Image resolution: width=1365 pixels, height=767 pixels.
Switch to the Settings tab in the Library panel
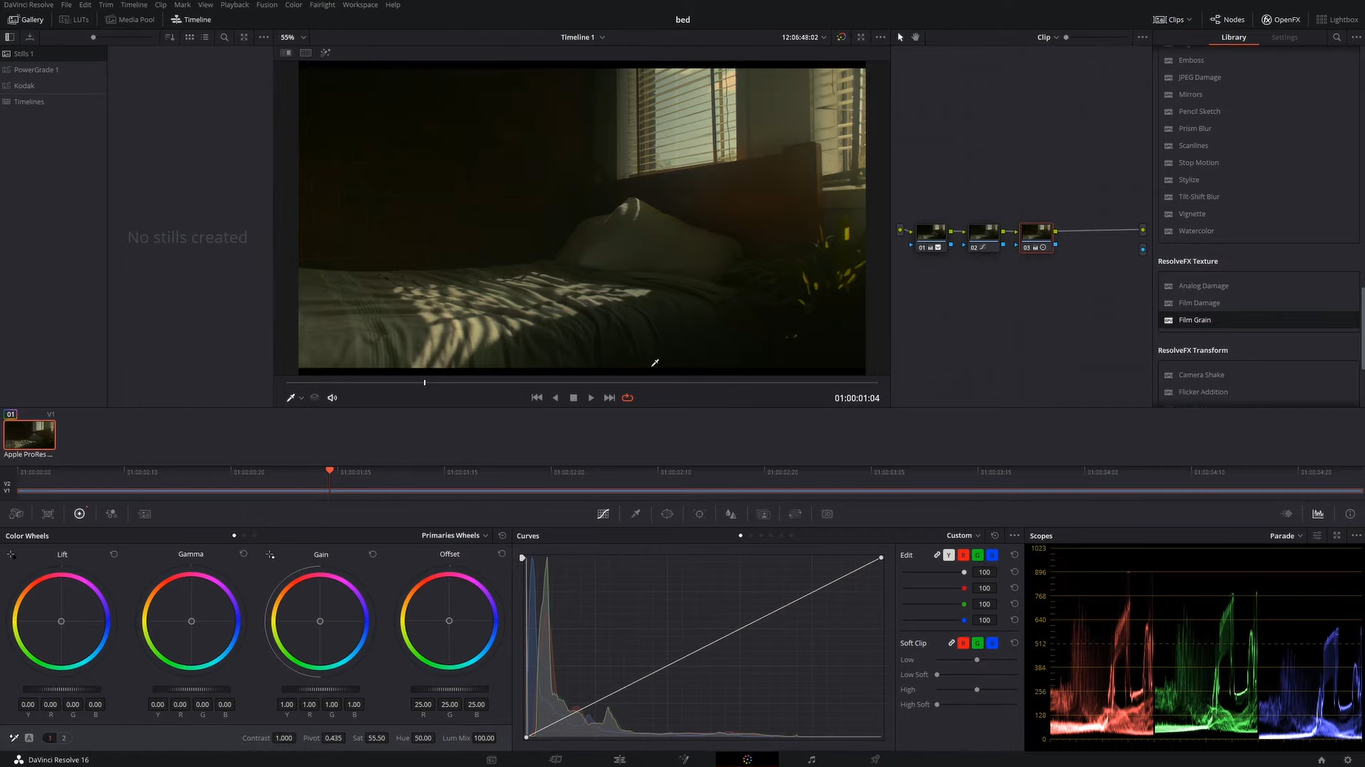point(1286,37)
